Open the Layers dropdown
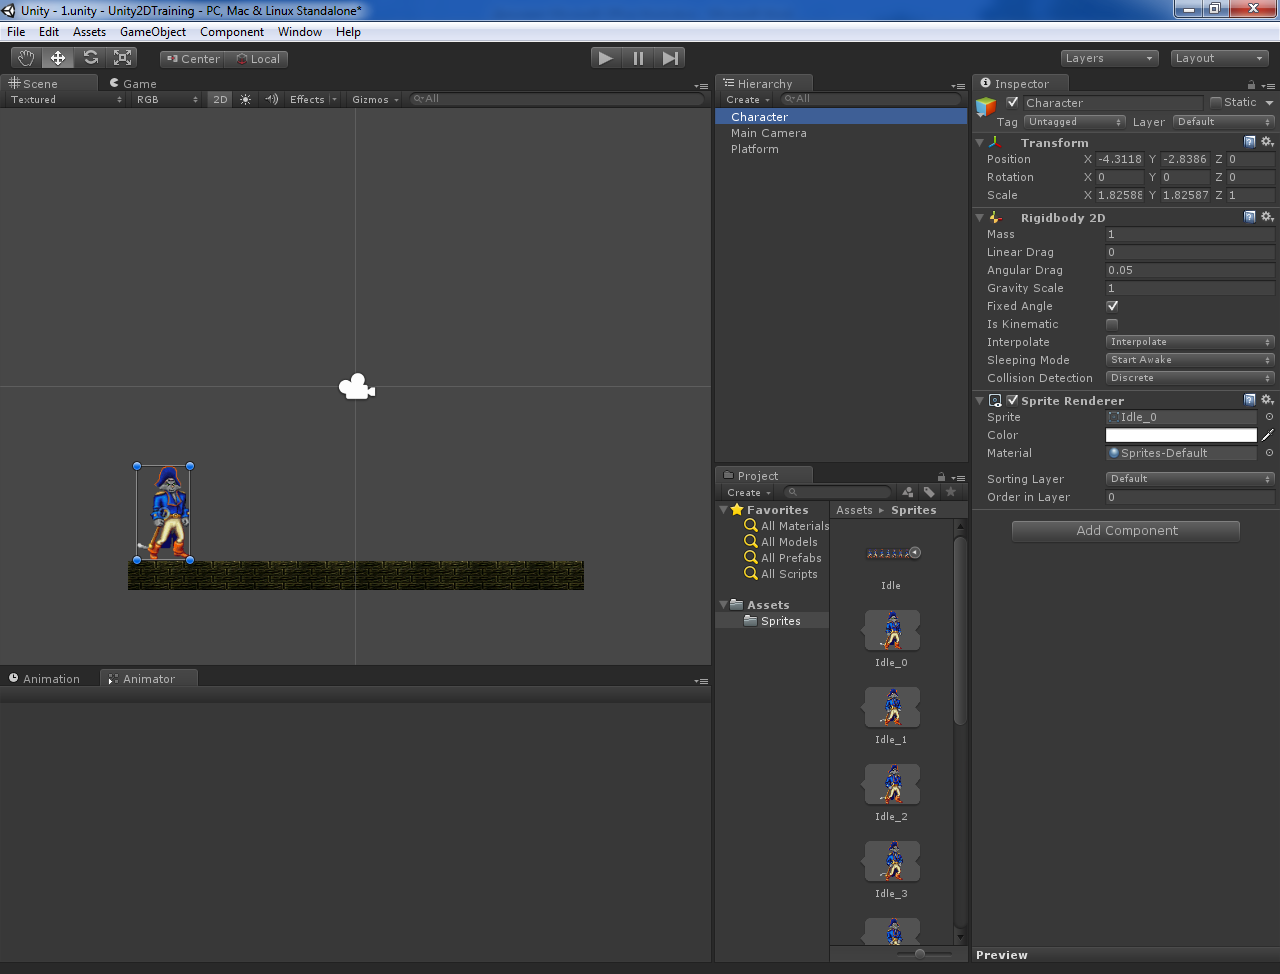The image size is (1280, 974). point(1109,58)
